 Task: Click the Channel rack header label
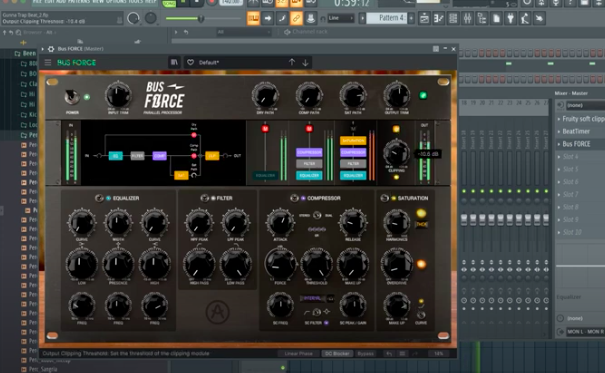point(310,32)
